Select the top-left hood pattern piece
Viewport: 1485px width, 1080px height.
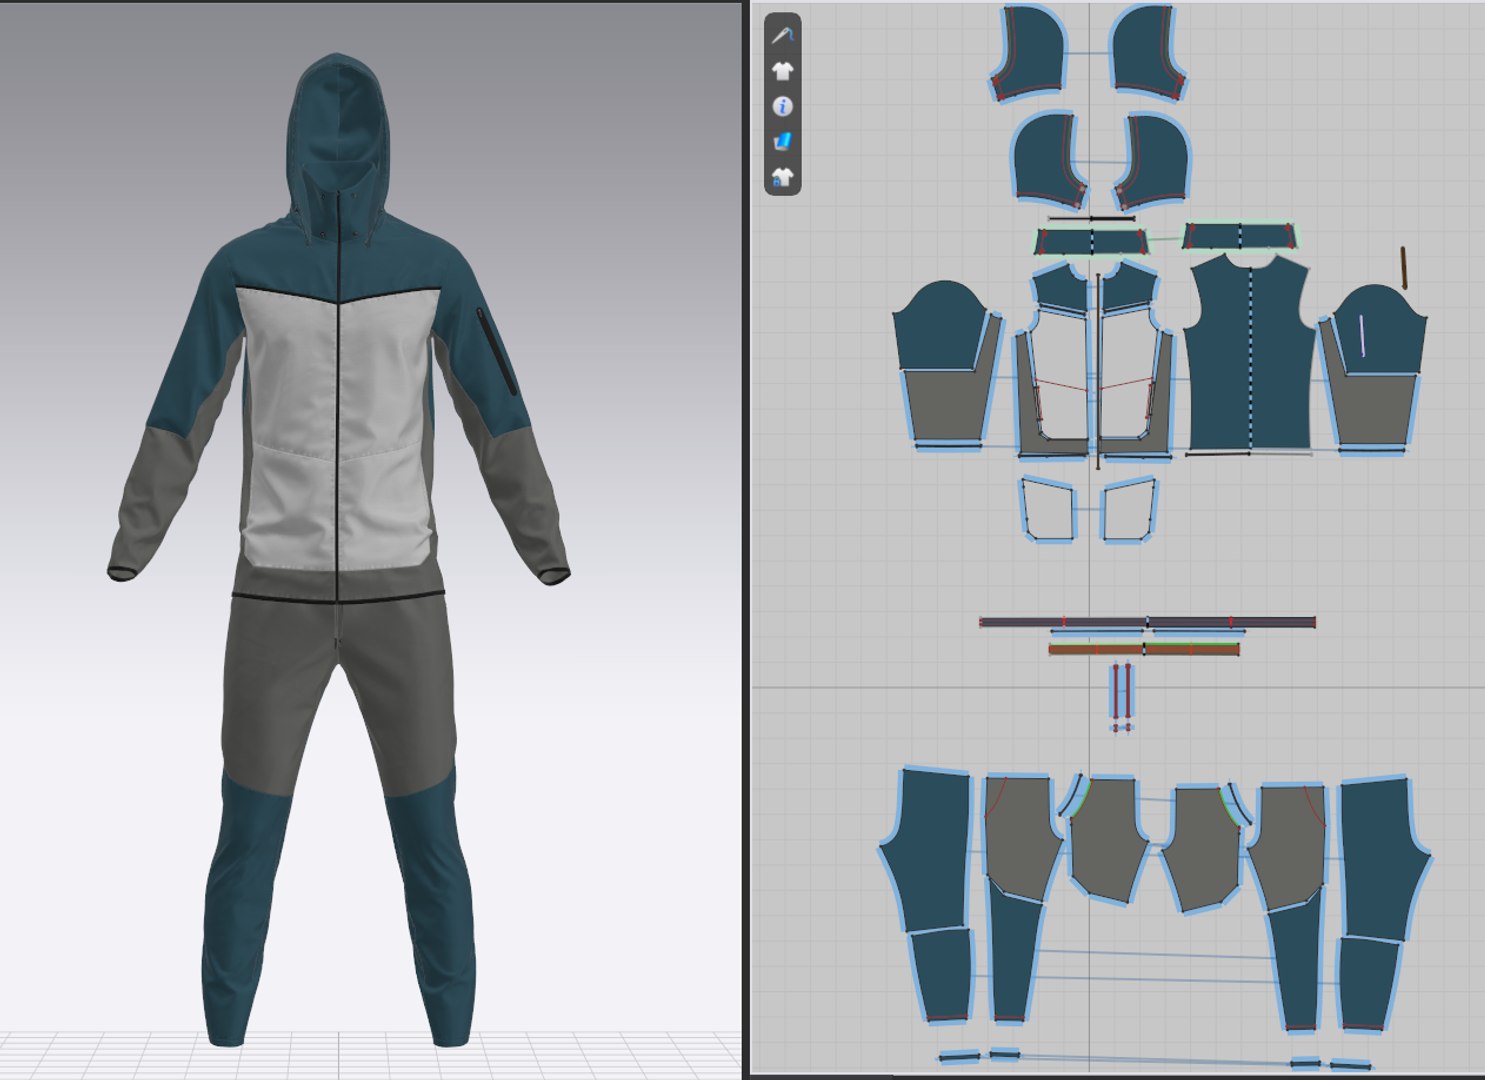1029,53
